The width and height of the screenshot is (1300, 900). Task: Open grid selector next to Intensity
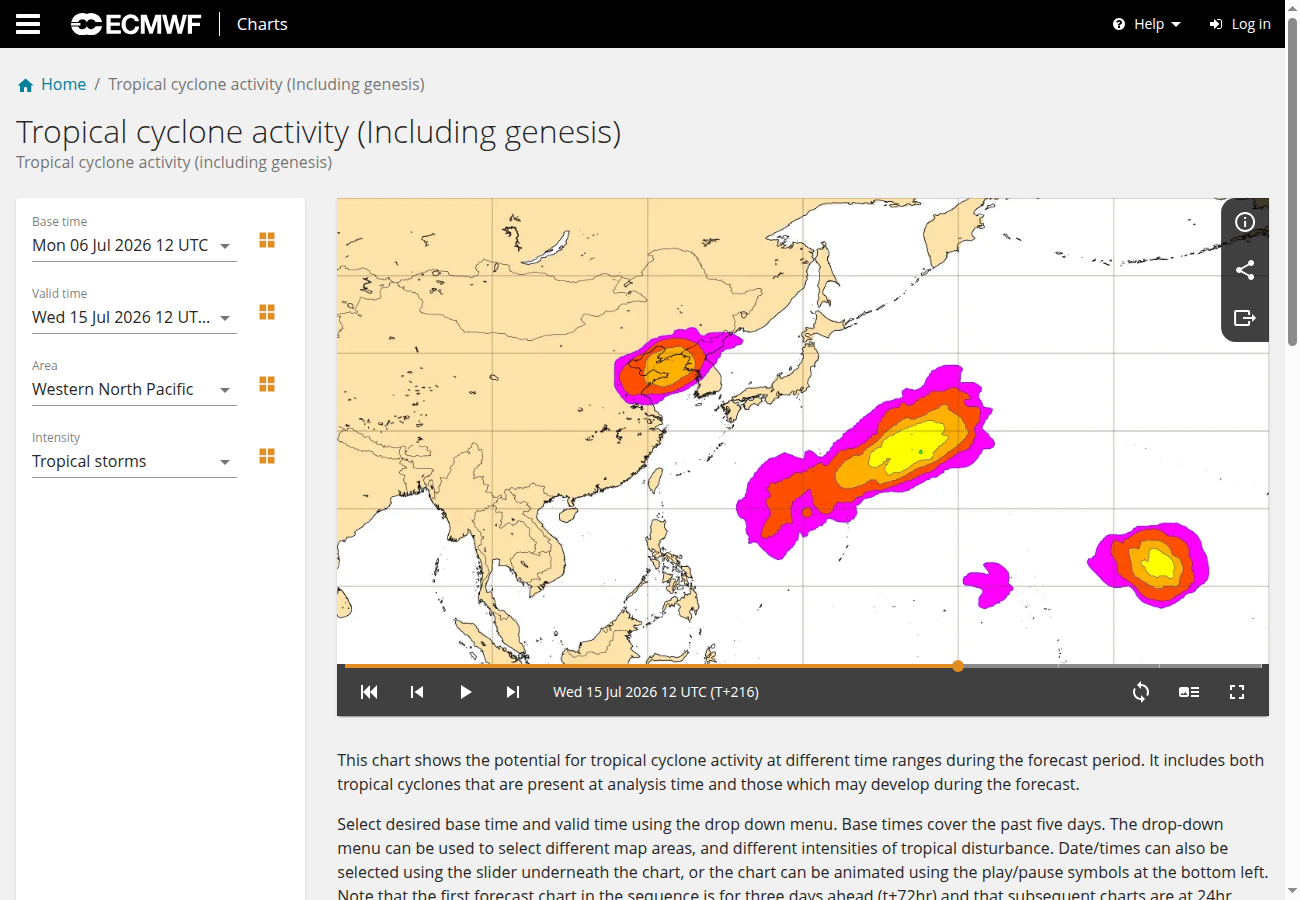[267, 456]
